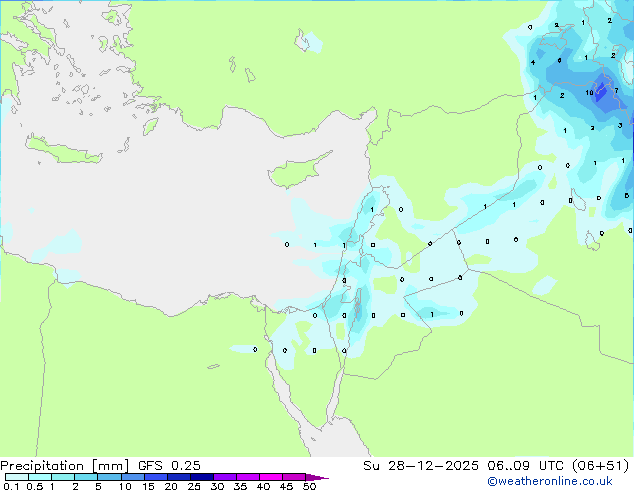Select the 25–30 mm navy legend swatch
Viewport: 634px width, 490px height.
click(202, 477)
